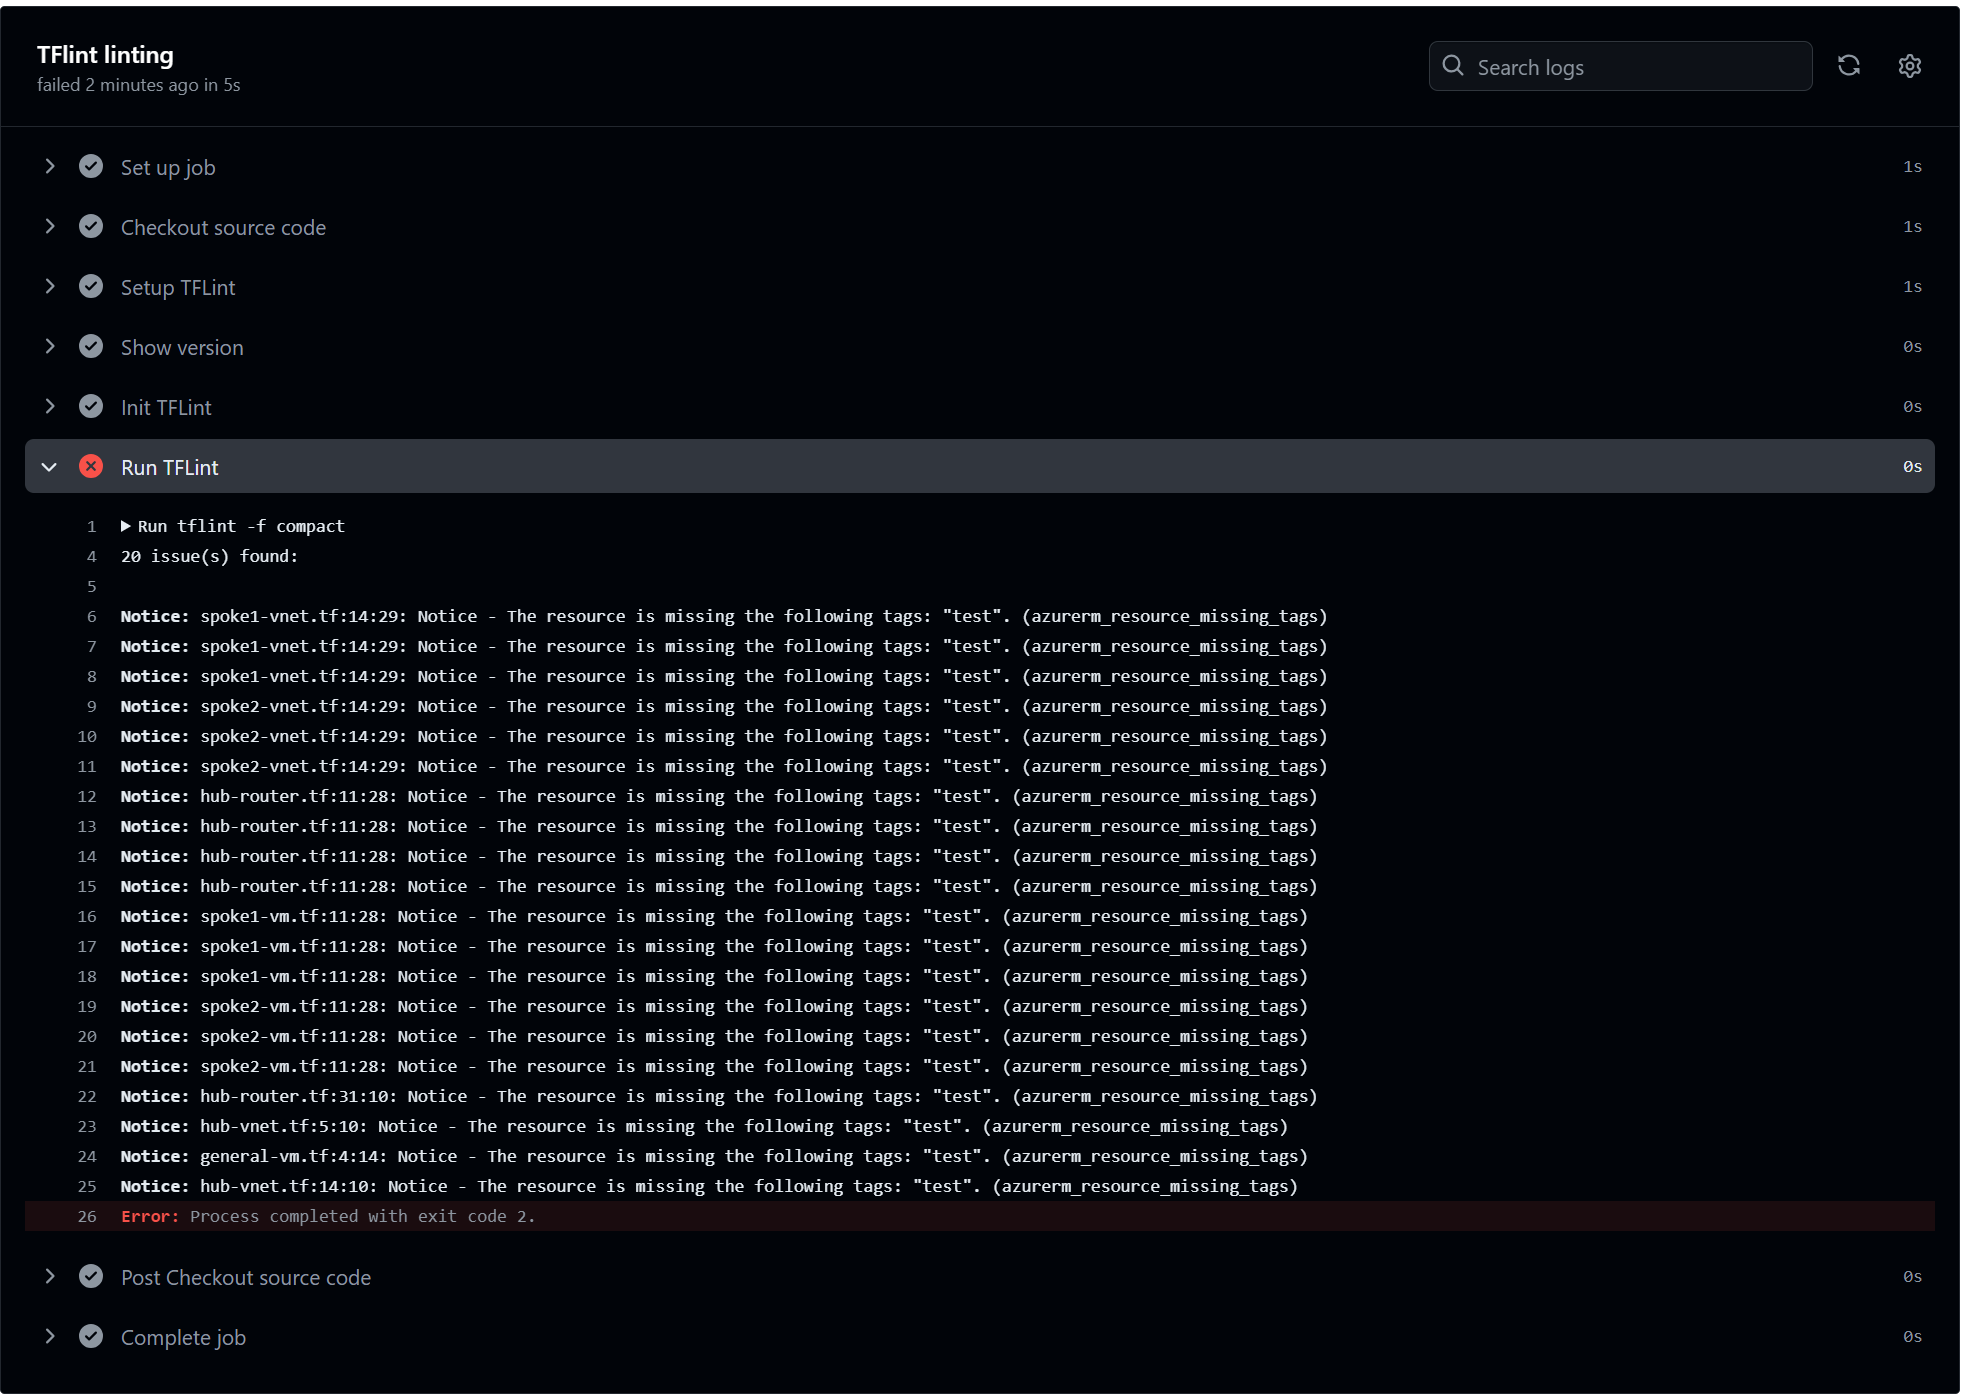Click the search magnifier icon
Screen dimensions: 1968x1398
tap(1453, 66)
